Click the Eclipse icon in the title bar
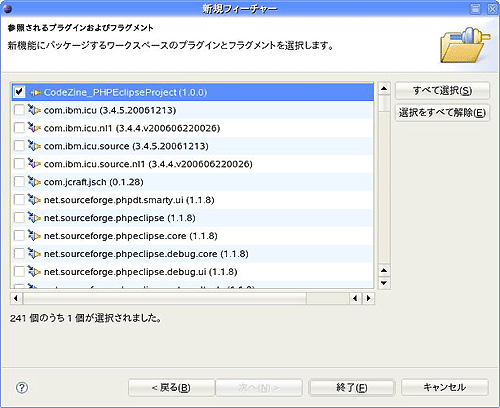500x408 pixels. [x=7, y=9]
